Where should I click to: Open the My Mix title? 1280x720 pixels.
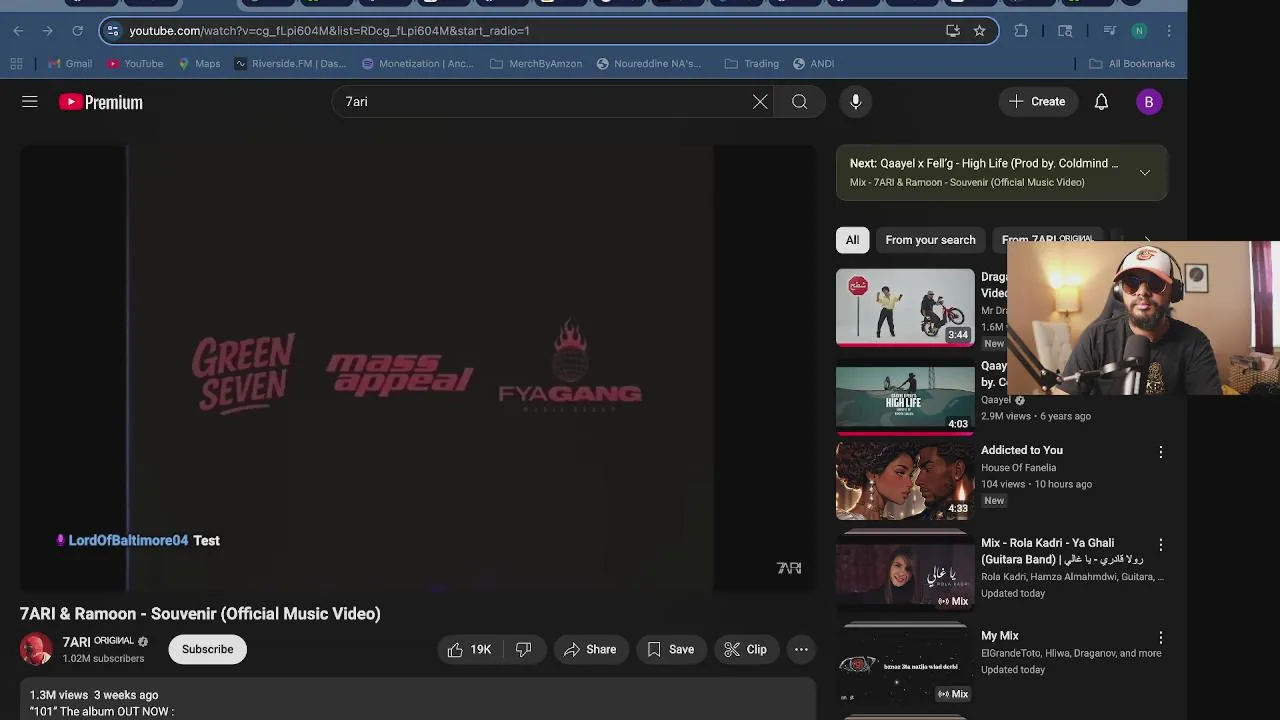1000,636
